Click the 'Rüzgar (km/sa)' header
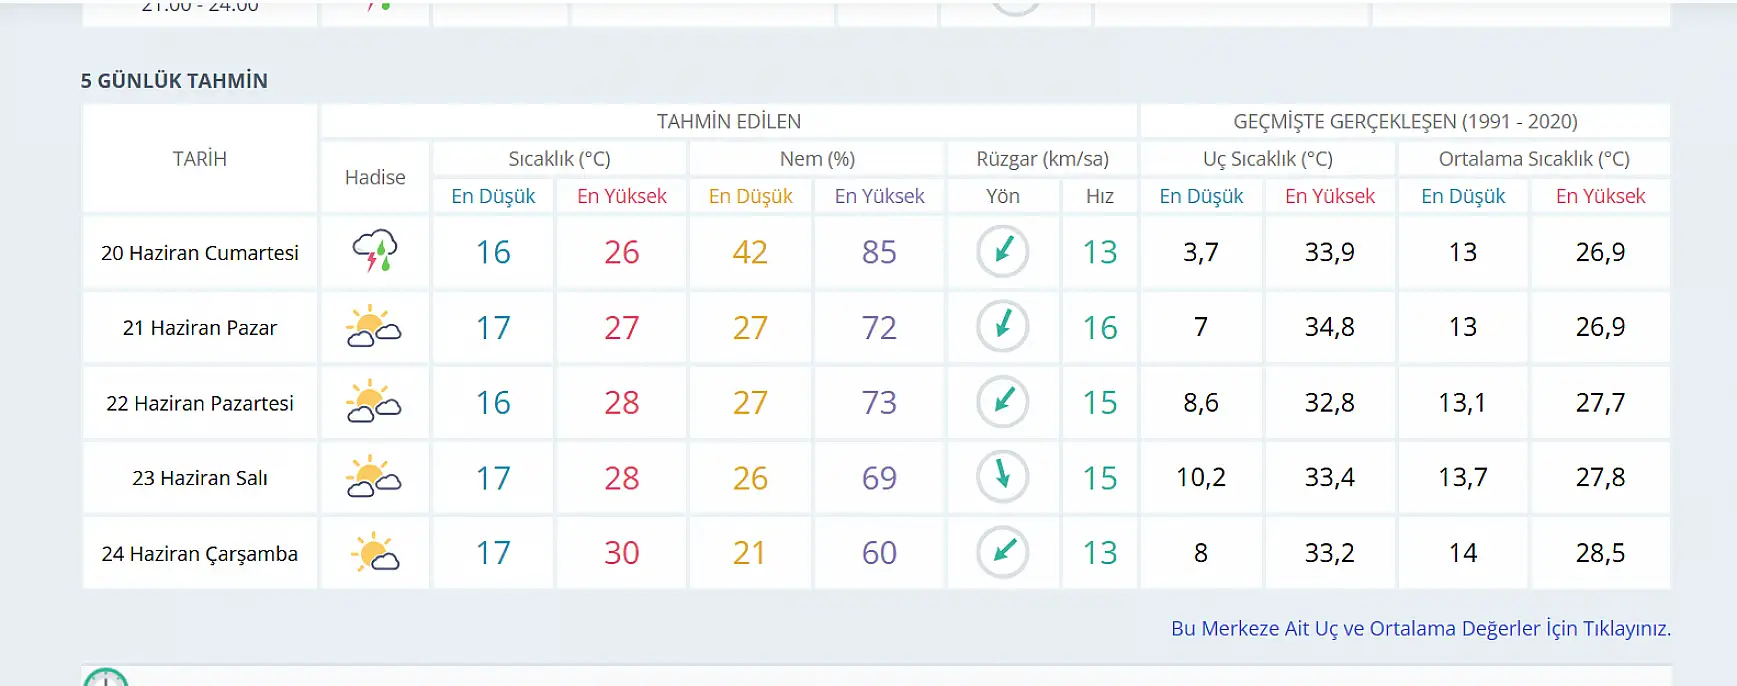The width and height of the screenshot is (1737, 686). (1042, 159)
